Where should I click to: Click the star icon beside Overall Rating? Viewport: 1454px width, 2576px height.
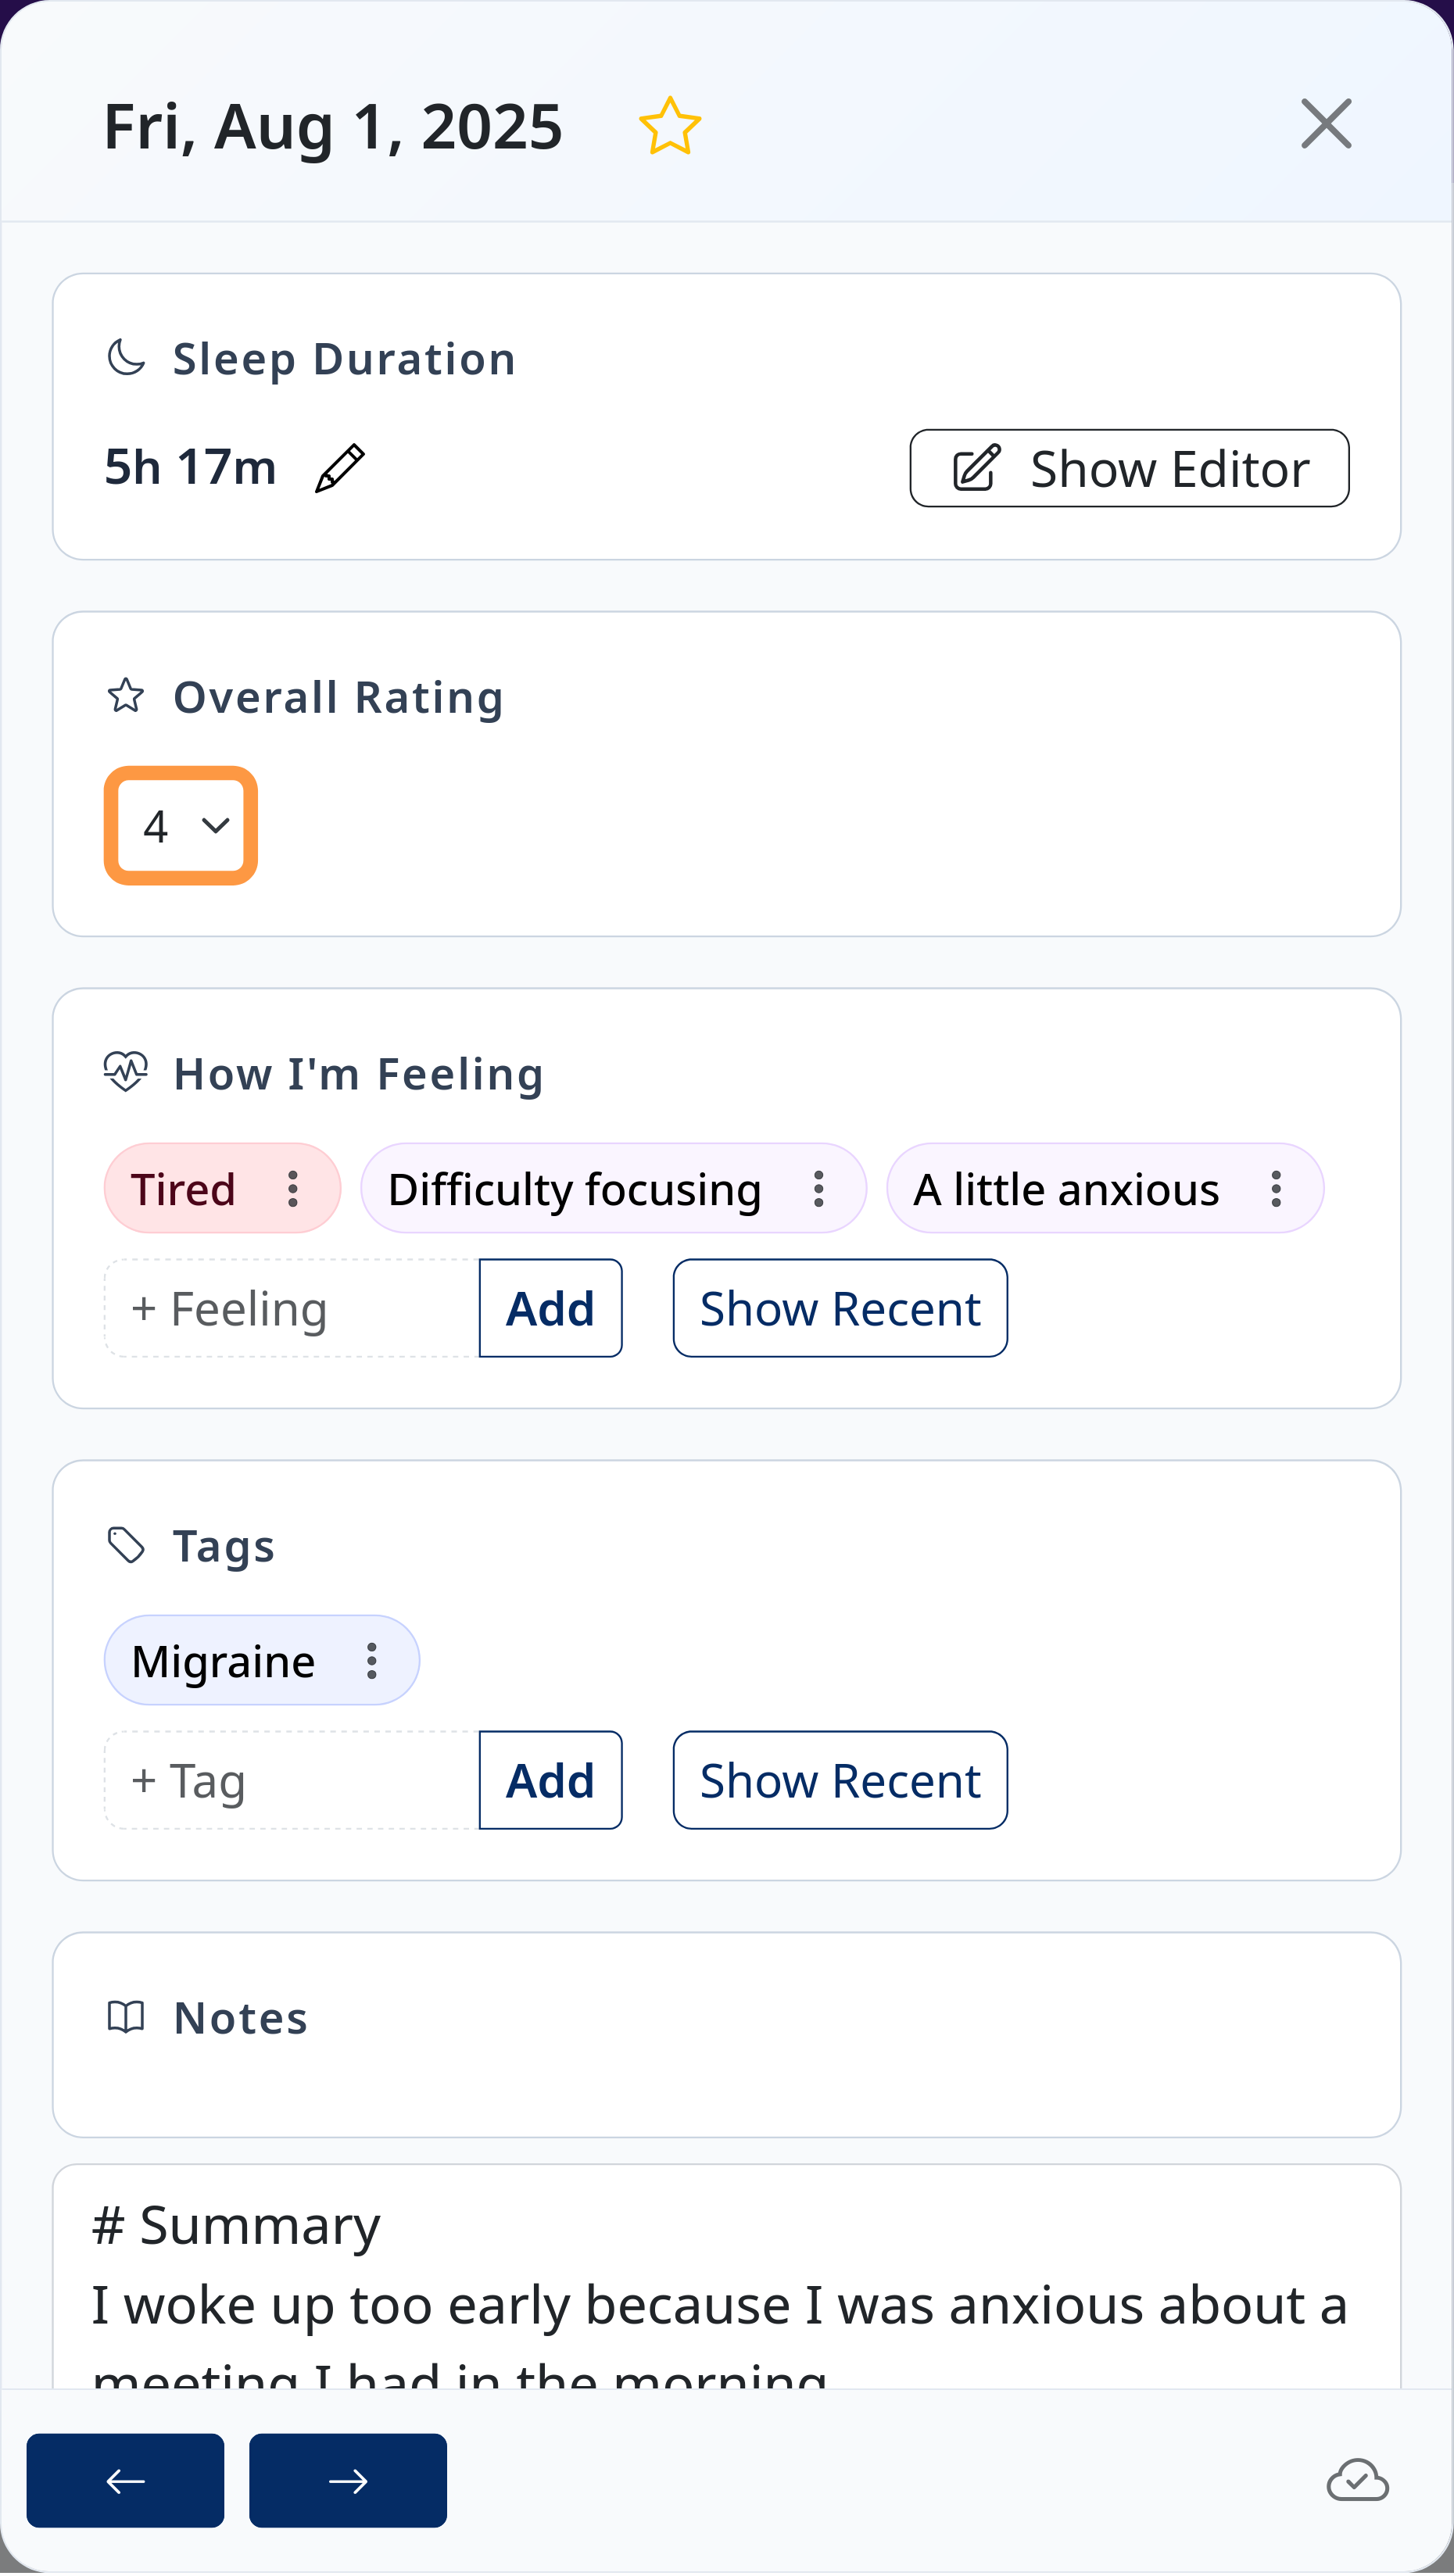pos(127,696)
